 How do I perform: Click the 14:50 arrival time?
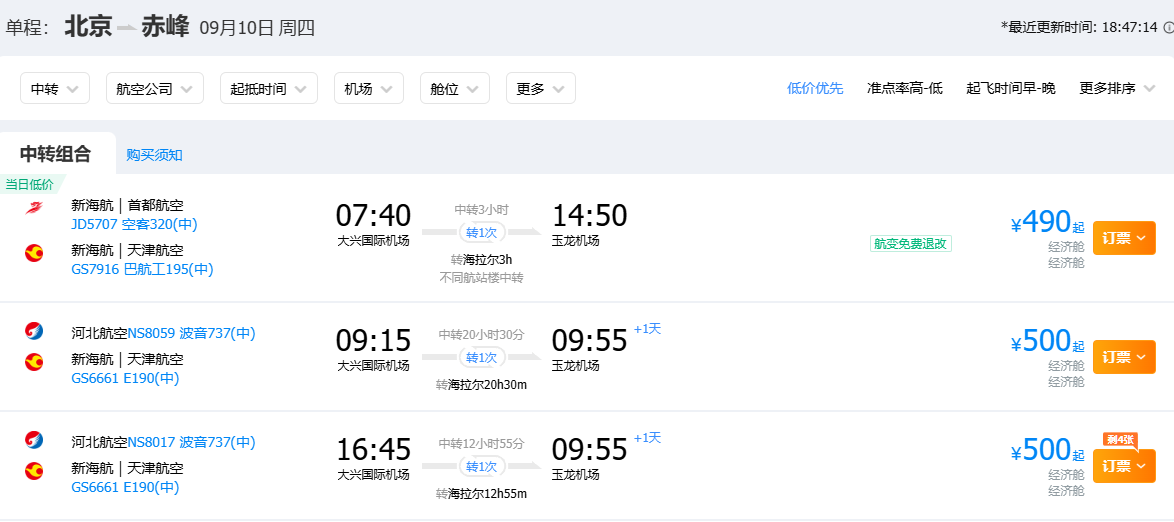pyautogui.click(x=589, y=216)
